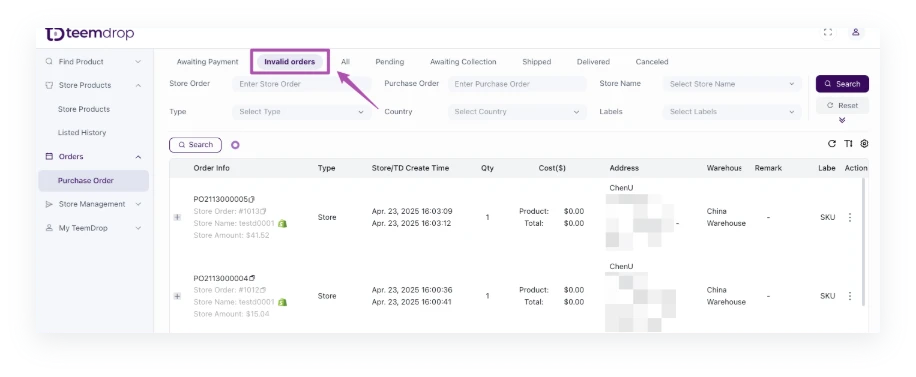Image resolution: width=916 pixels, height=377 pixels.
Task: Click the fullscreen icon in the header
Action: point(827,33)
